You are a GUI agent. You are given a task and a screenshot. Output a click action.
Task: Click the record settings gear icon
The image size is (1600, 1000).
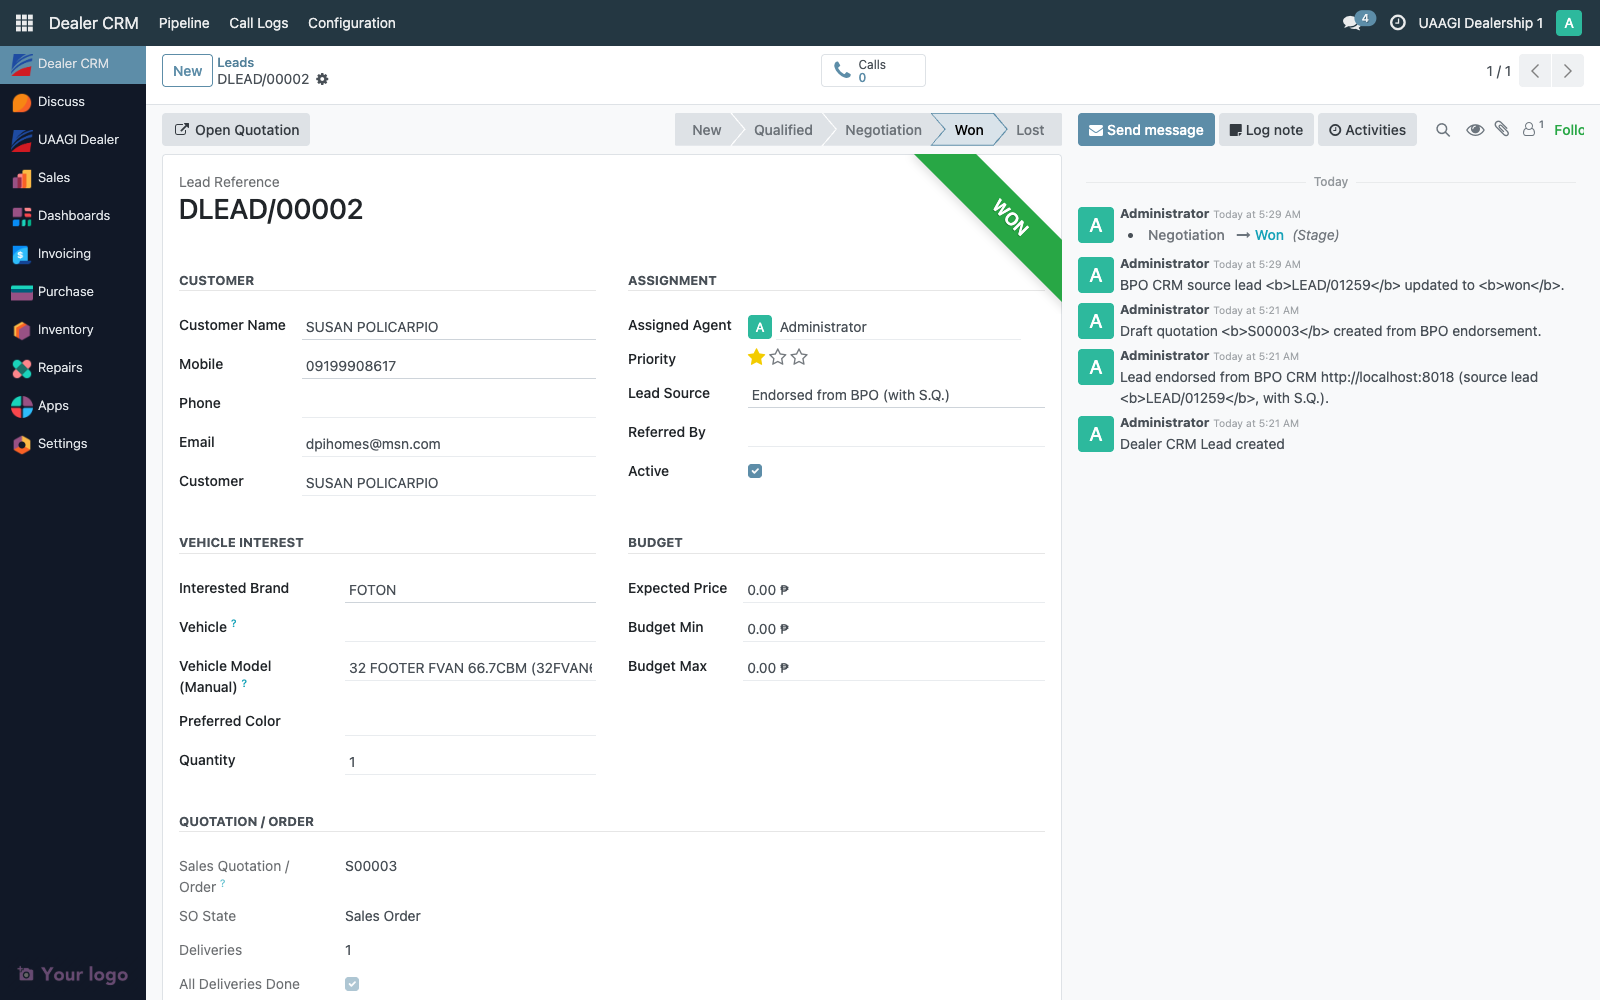(322, 79)
